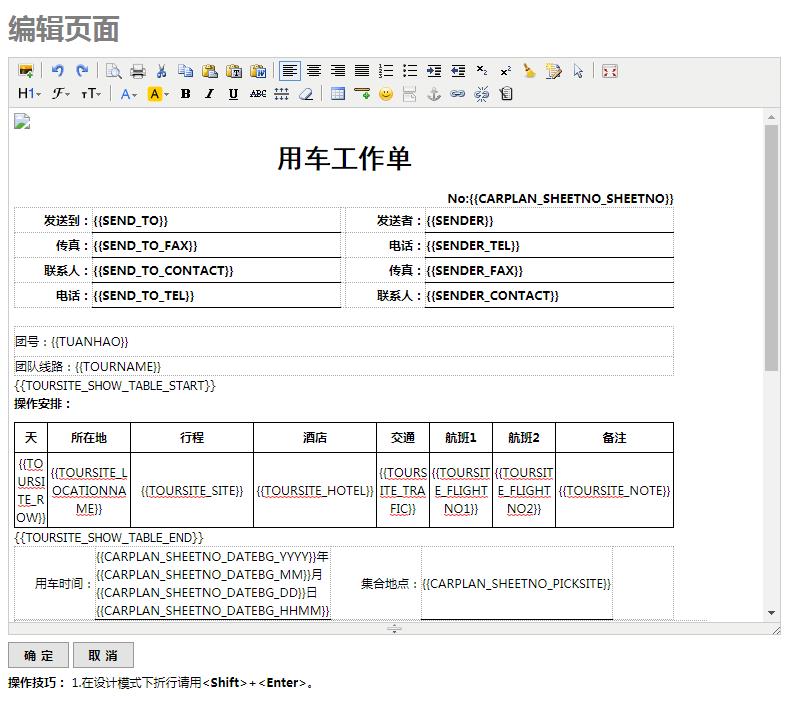Viewport: 797px width, 702px height.
Task: Click the 确定 confirm button
Action: [38, 655]
